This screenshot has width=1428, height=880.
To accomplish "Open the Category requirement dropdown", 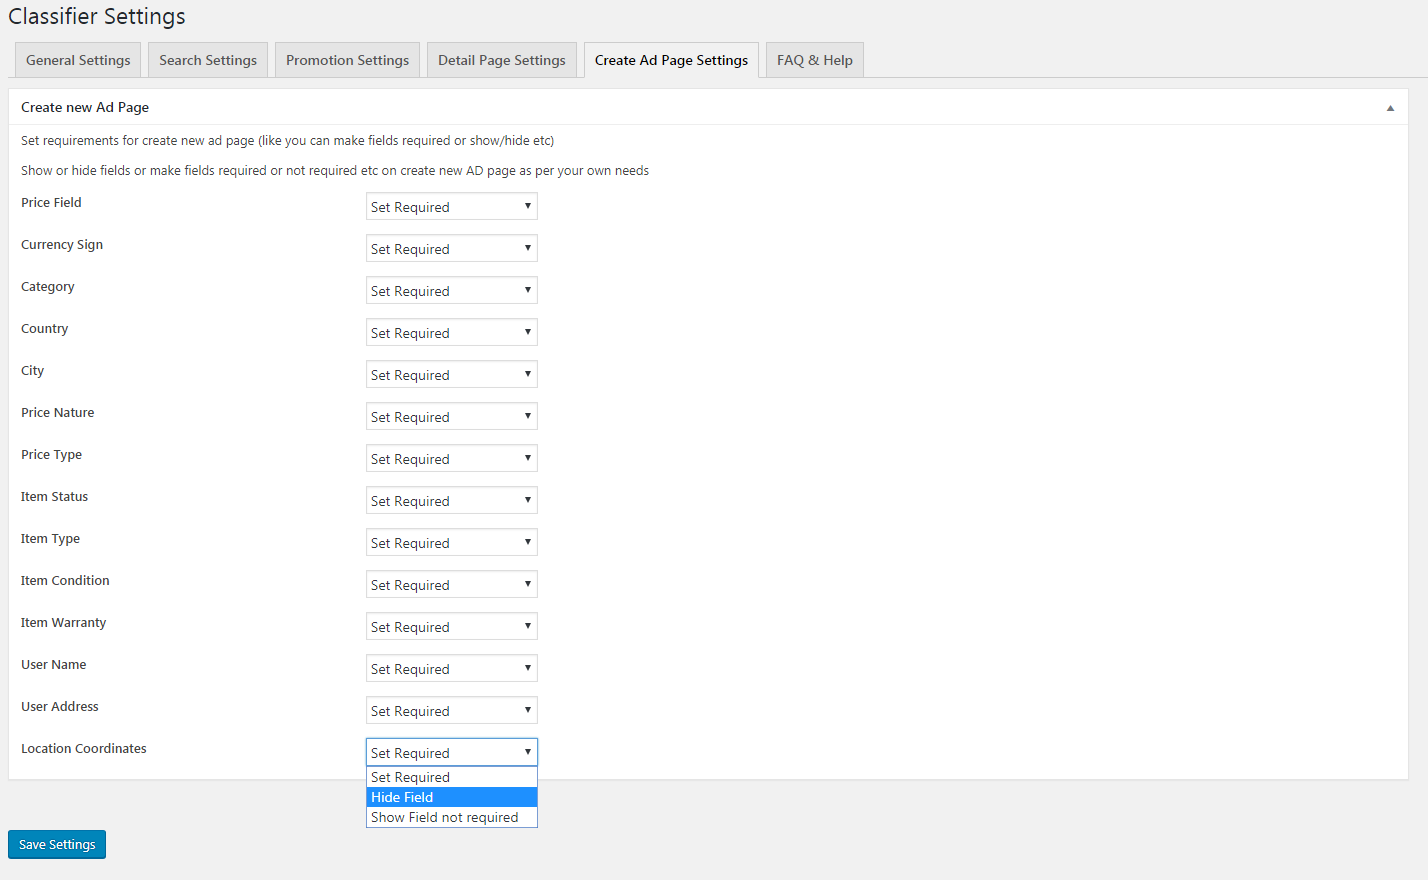I will [x=451, y=291].
